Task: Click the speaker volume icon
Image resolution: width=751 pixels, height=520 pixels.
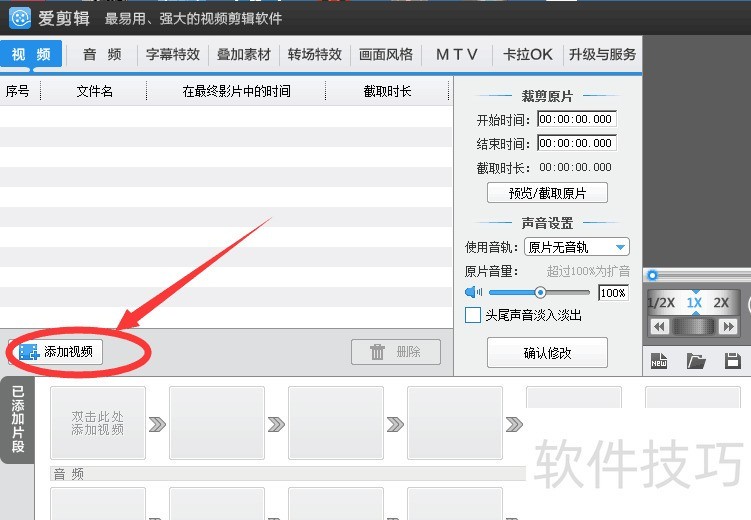Action: click(x=474, y=293)
